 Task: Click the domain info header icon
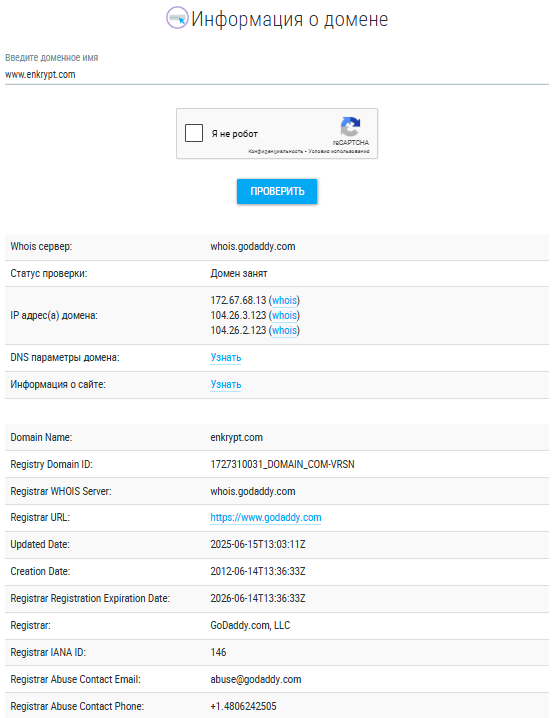click(177, 18)
